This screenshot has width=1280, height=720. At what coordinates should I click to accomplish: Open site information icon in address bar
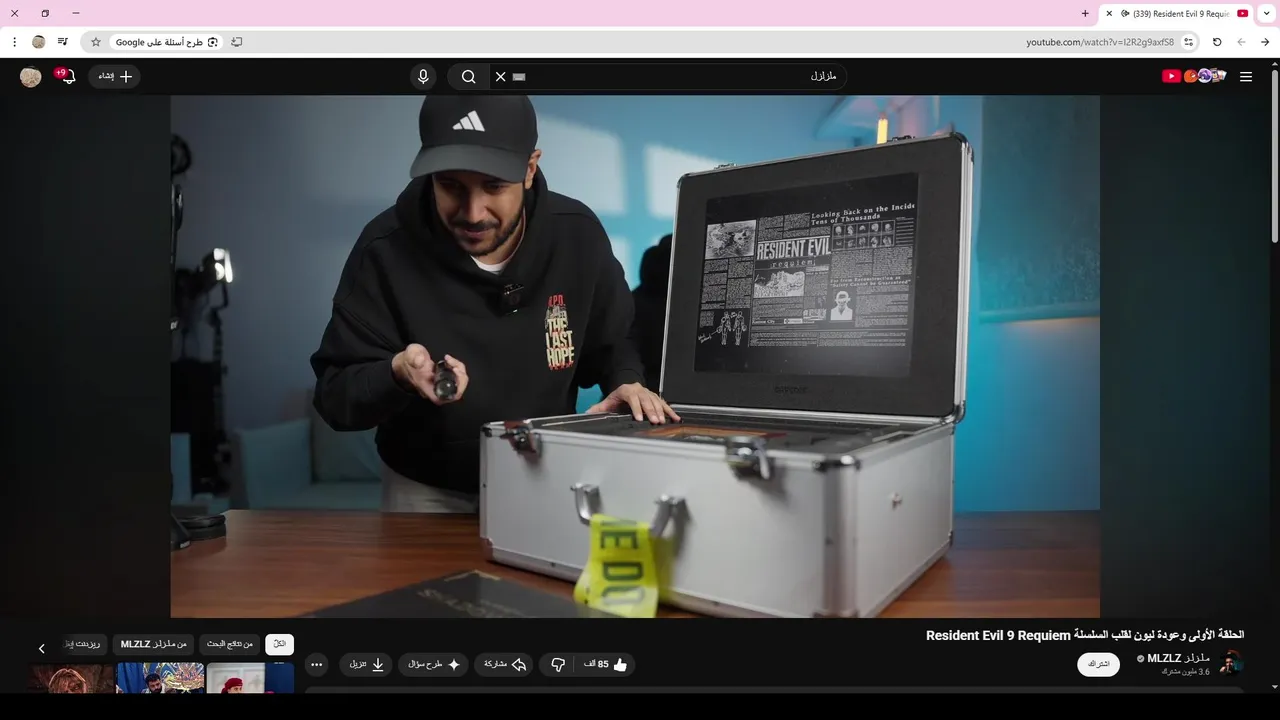[x=1188, y=42]
